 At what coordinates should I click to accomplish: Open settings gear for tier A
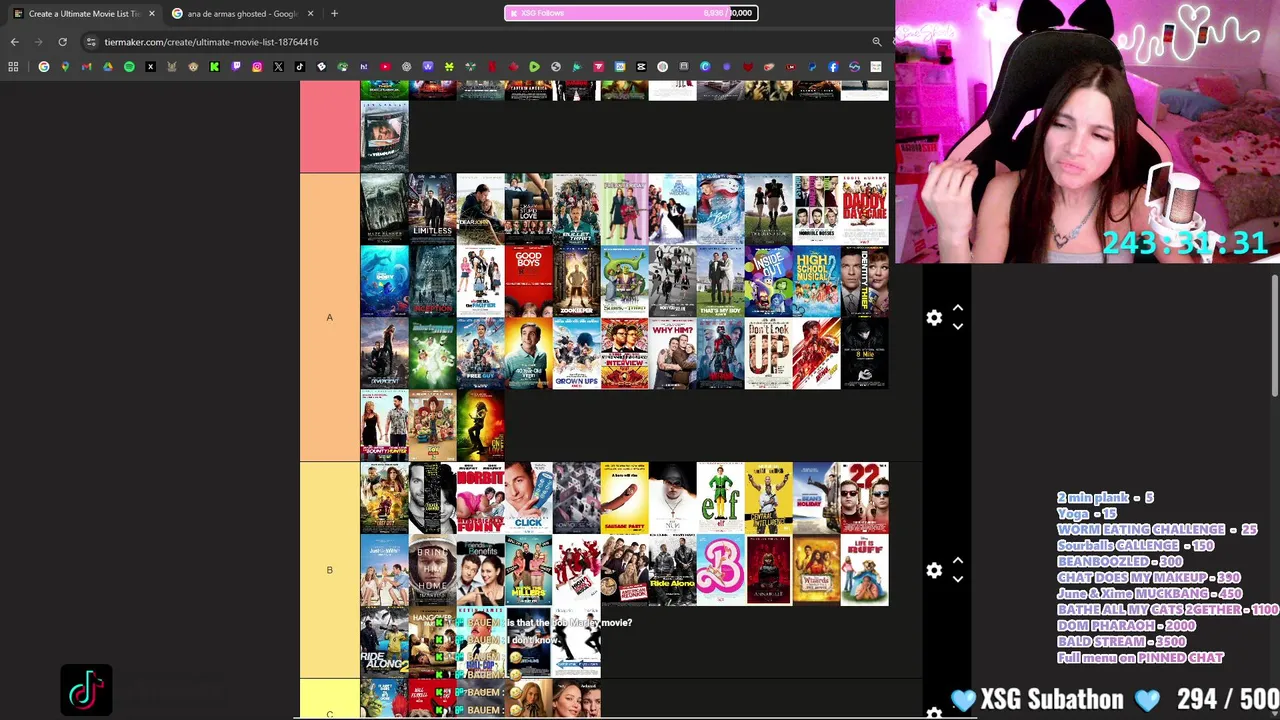tap(934, 317)
